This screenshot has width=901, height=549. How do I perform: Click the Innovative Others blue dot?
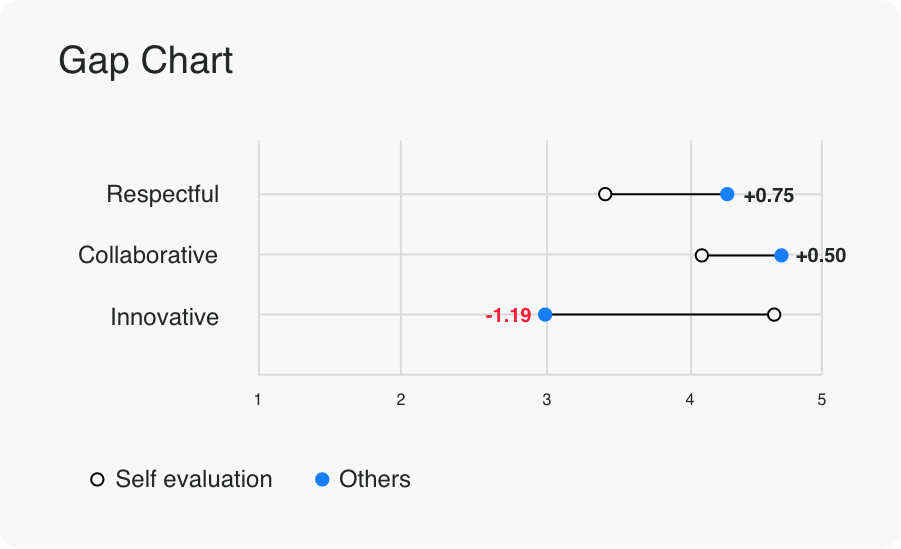[545, 315]
